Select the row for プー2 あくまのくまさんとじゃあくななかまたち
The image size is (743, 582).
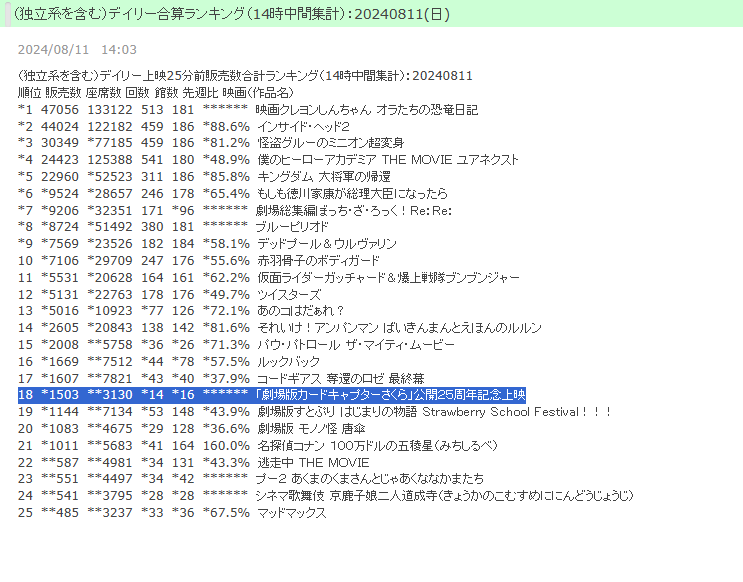[x=251, y=478]
